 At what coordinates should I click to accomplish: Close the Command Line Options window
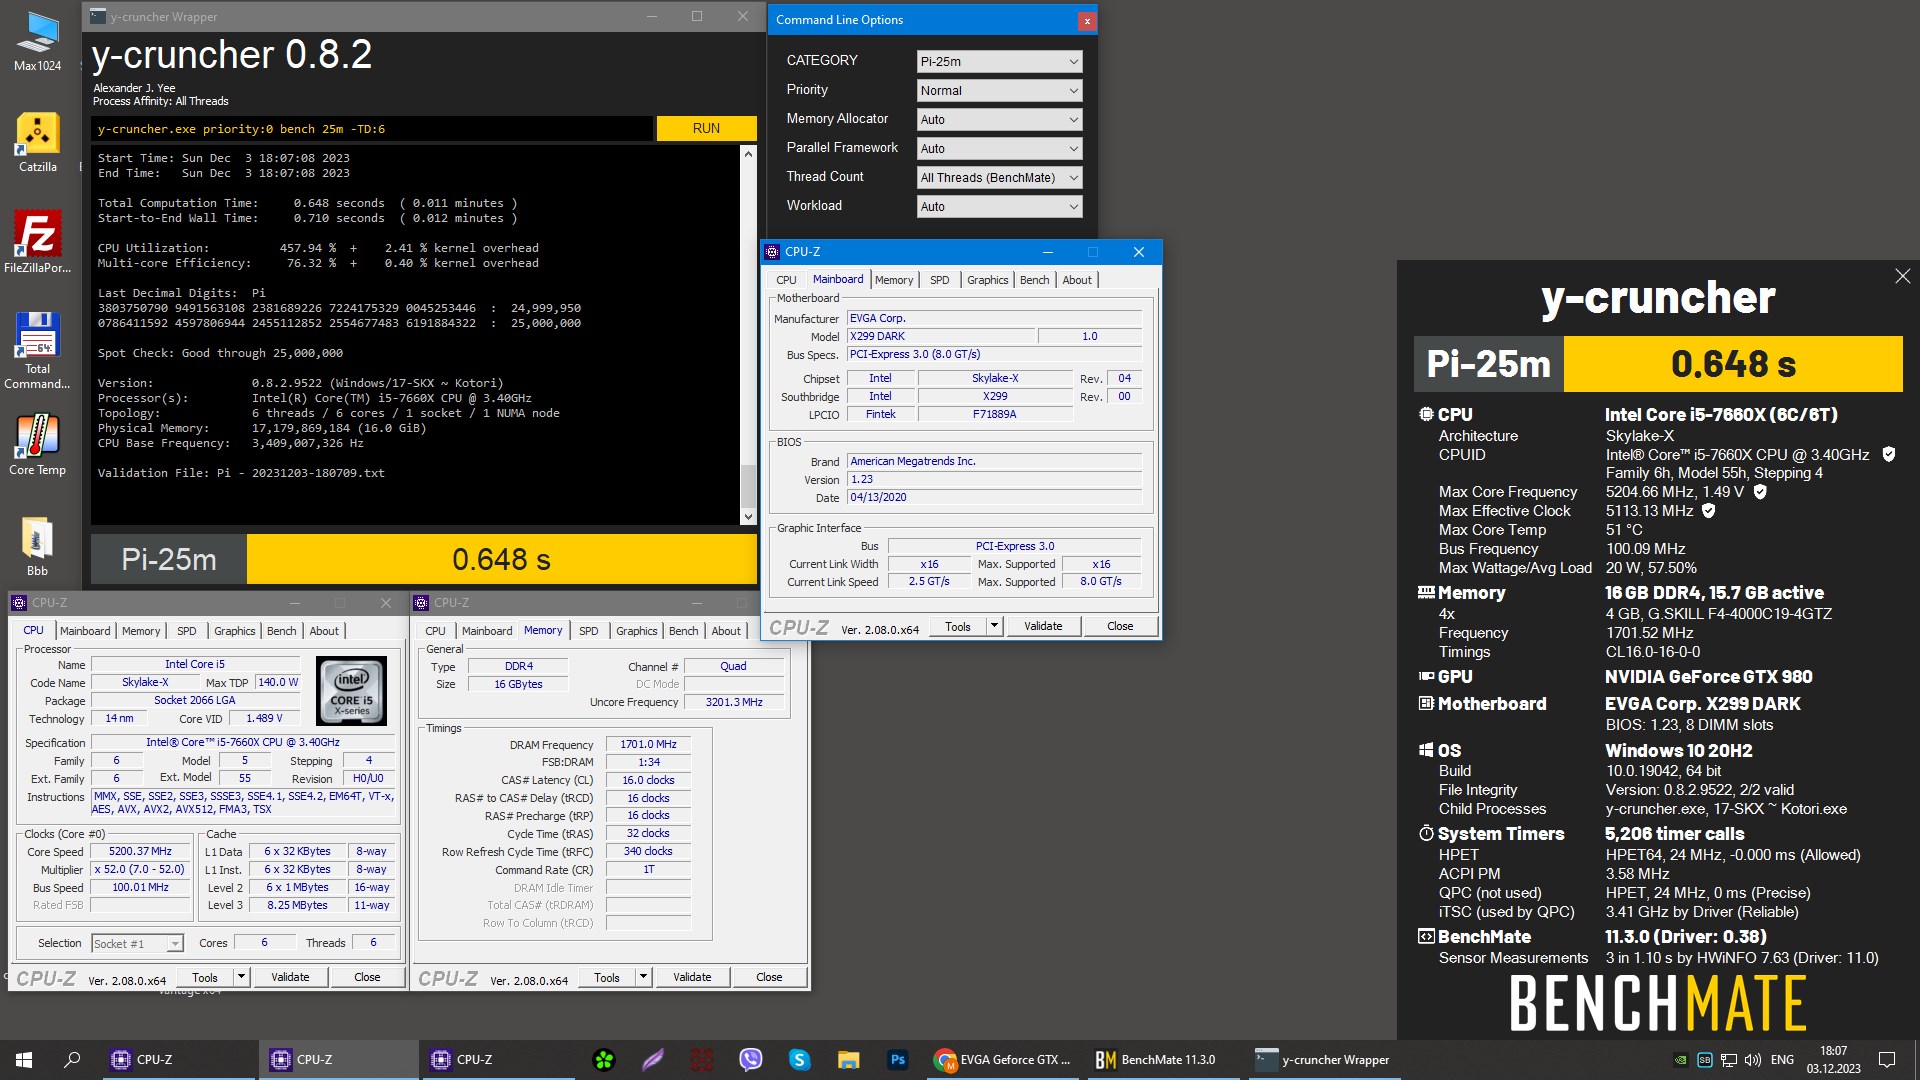pos(1086,21)
